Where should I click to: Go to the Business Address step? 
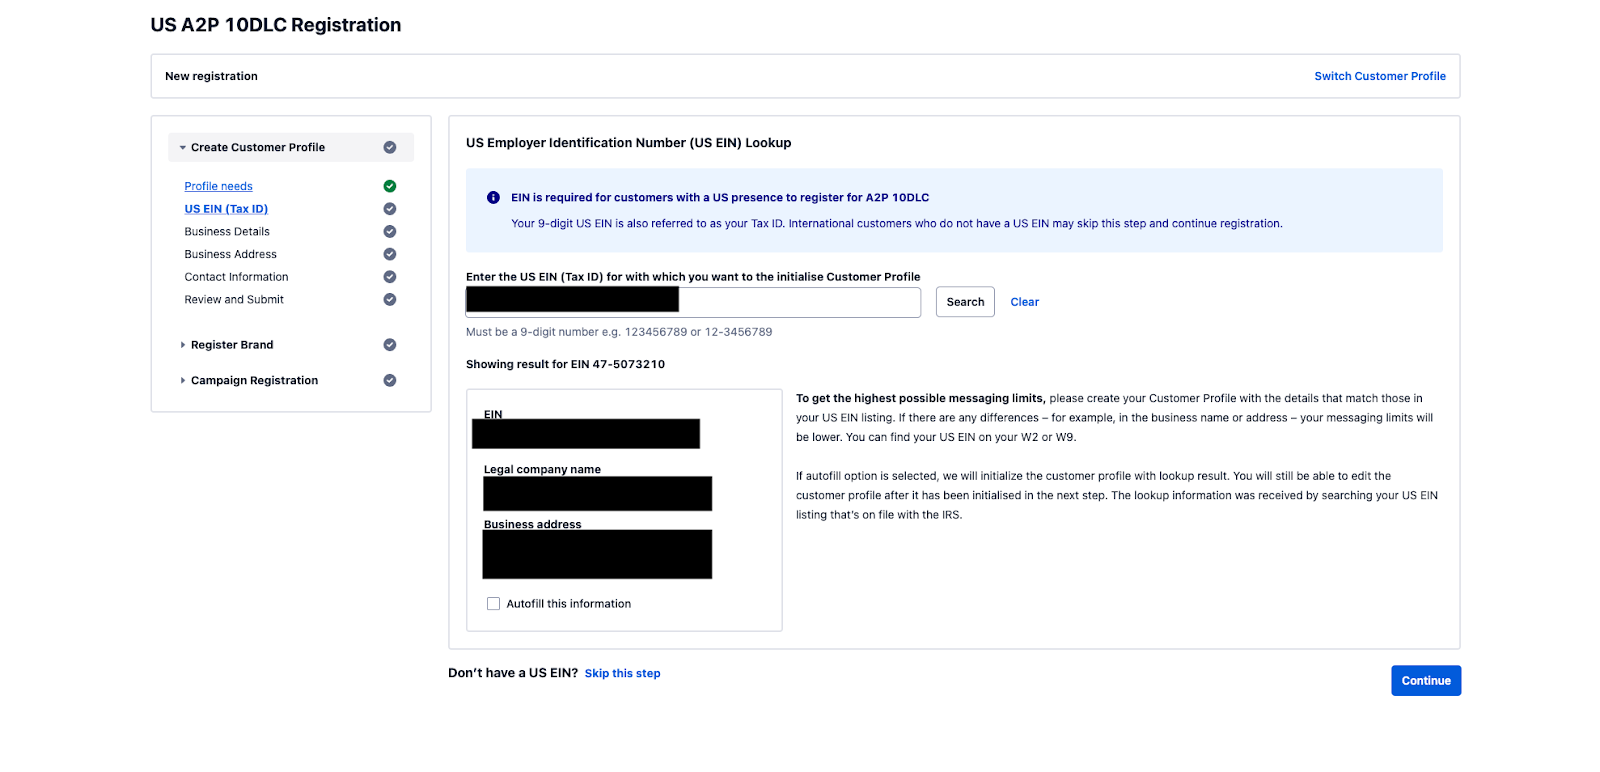tap(230, 254)
